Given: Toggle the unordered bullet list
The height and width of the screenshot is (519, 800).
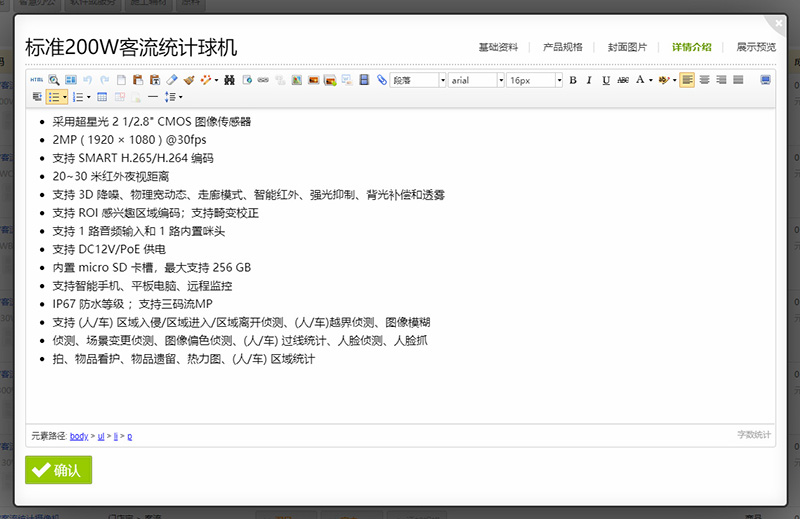Looking at the screenshot, I should point(54,97).
